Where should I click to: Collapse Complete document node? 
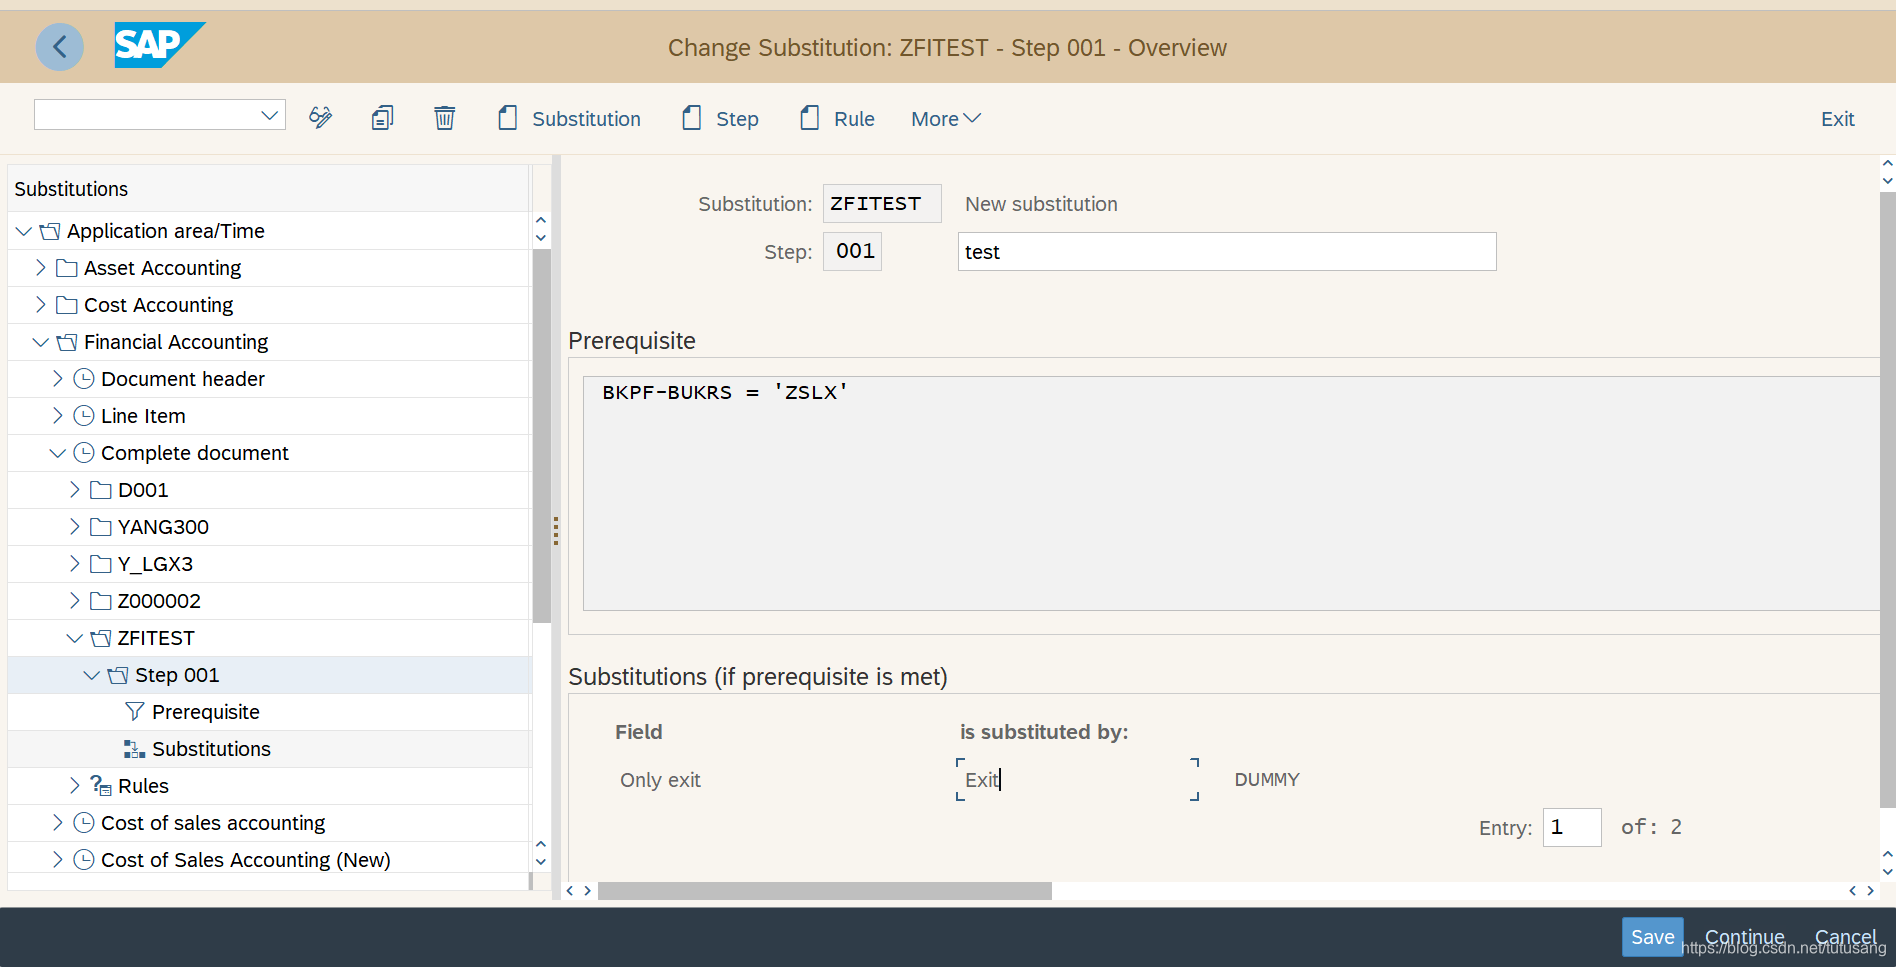(58, 453)
